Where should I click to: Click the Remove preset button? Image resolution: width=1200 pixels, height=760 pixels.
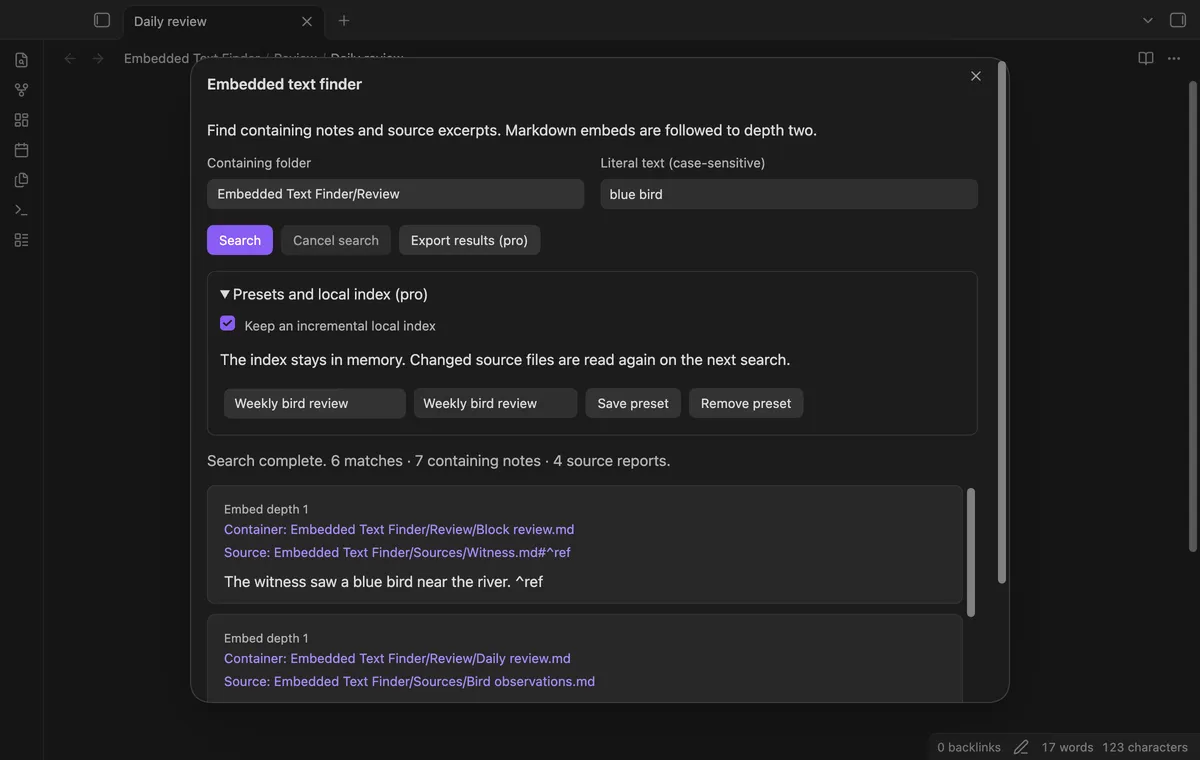(x=746, y=403)
